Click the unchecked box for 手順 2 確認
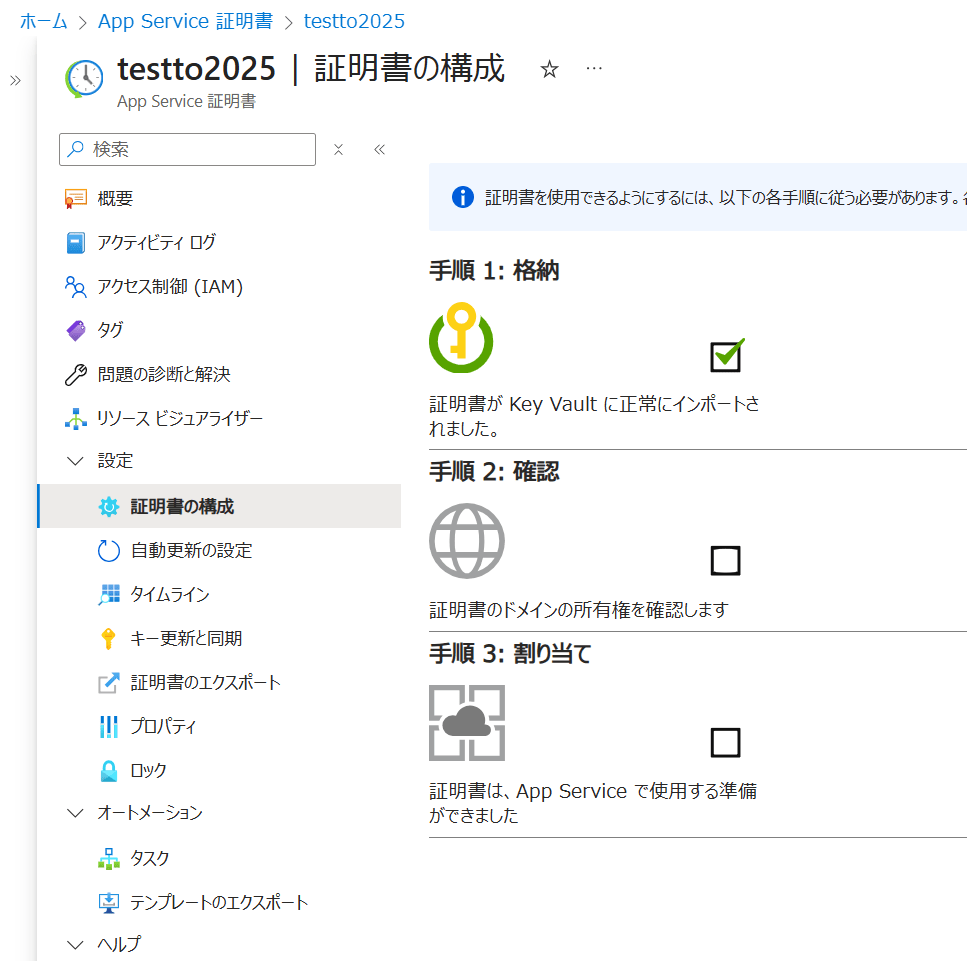 (725, 561)
